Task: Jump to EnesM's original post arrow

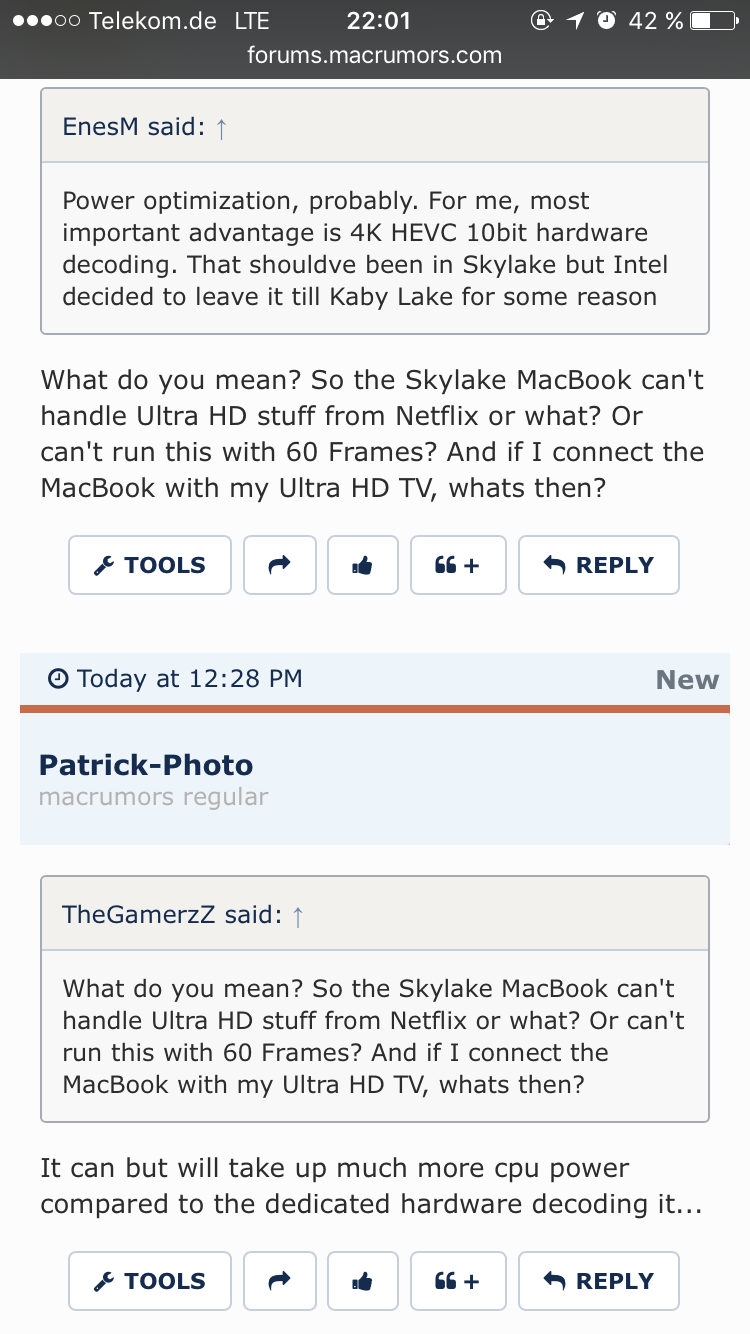Action: [221, 128]
